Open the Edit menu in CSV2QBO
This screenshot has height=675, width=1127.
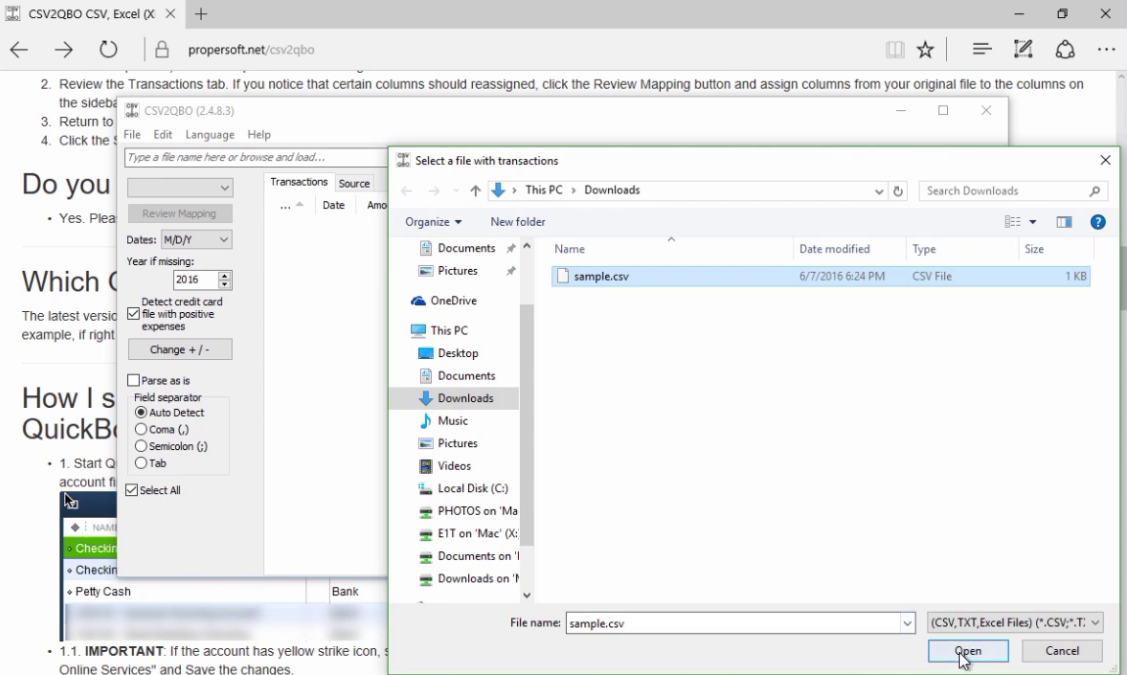162,134
